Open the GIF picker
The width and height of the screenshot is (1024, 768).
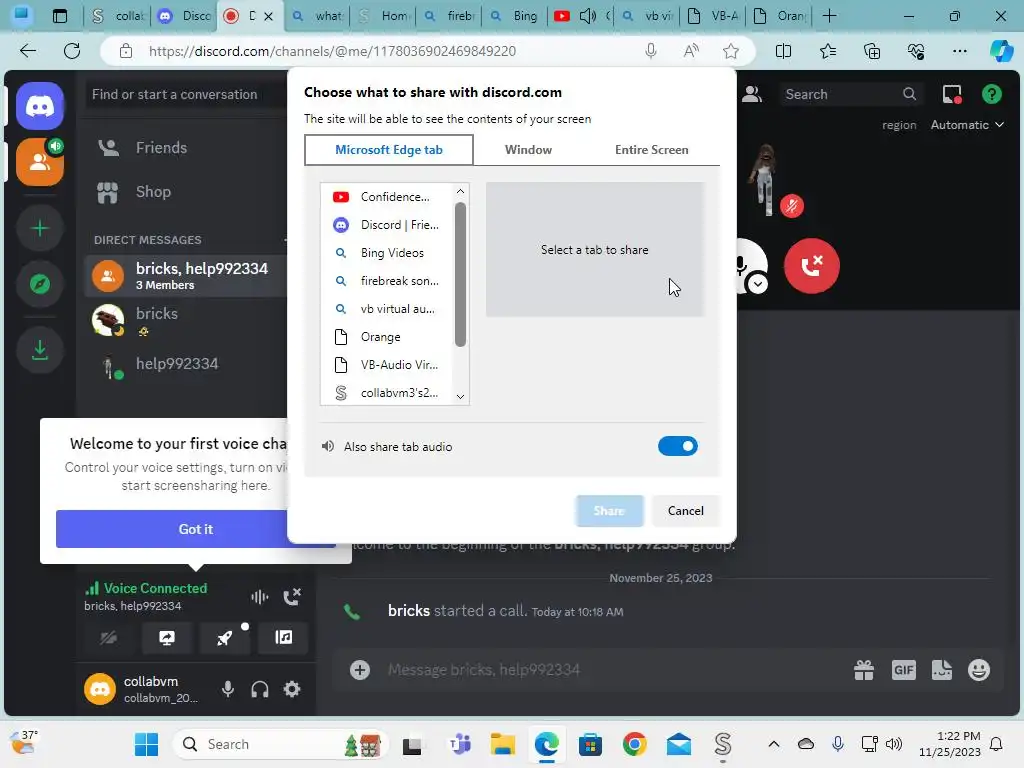tap(903, 670)
